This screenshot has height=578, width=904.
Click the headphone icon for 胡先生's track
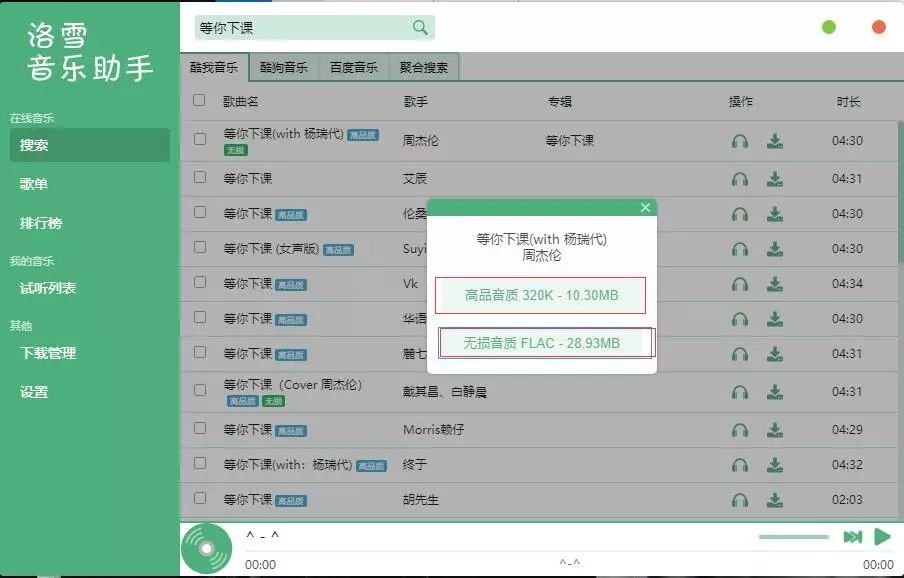[x=740, y=499]
